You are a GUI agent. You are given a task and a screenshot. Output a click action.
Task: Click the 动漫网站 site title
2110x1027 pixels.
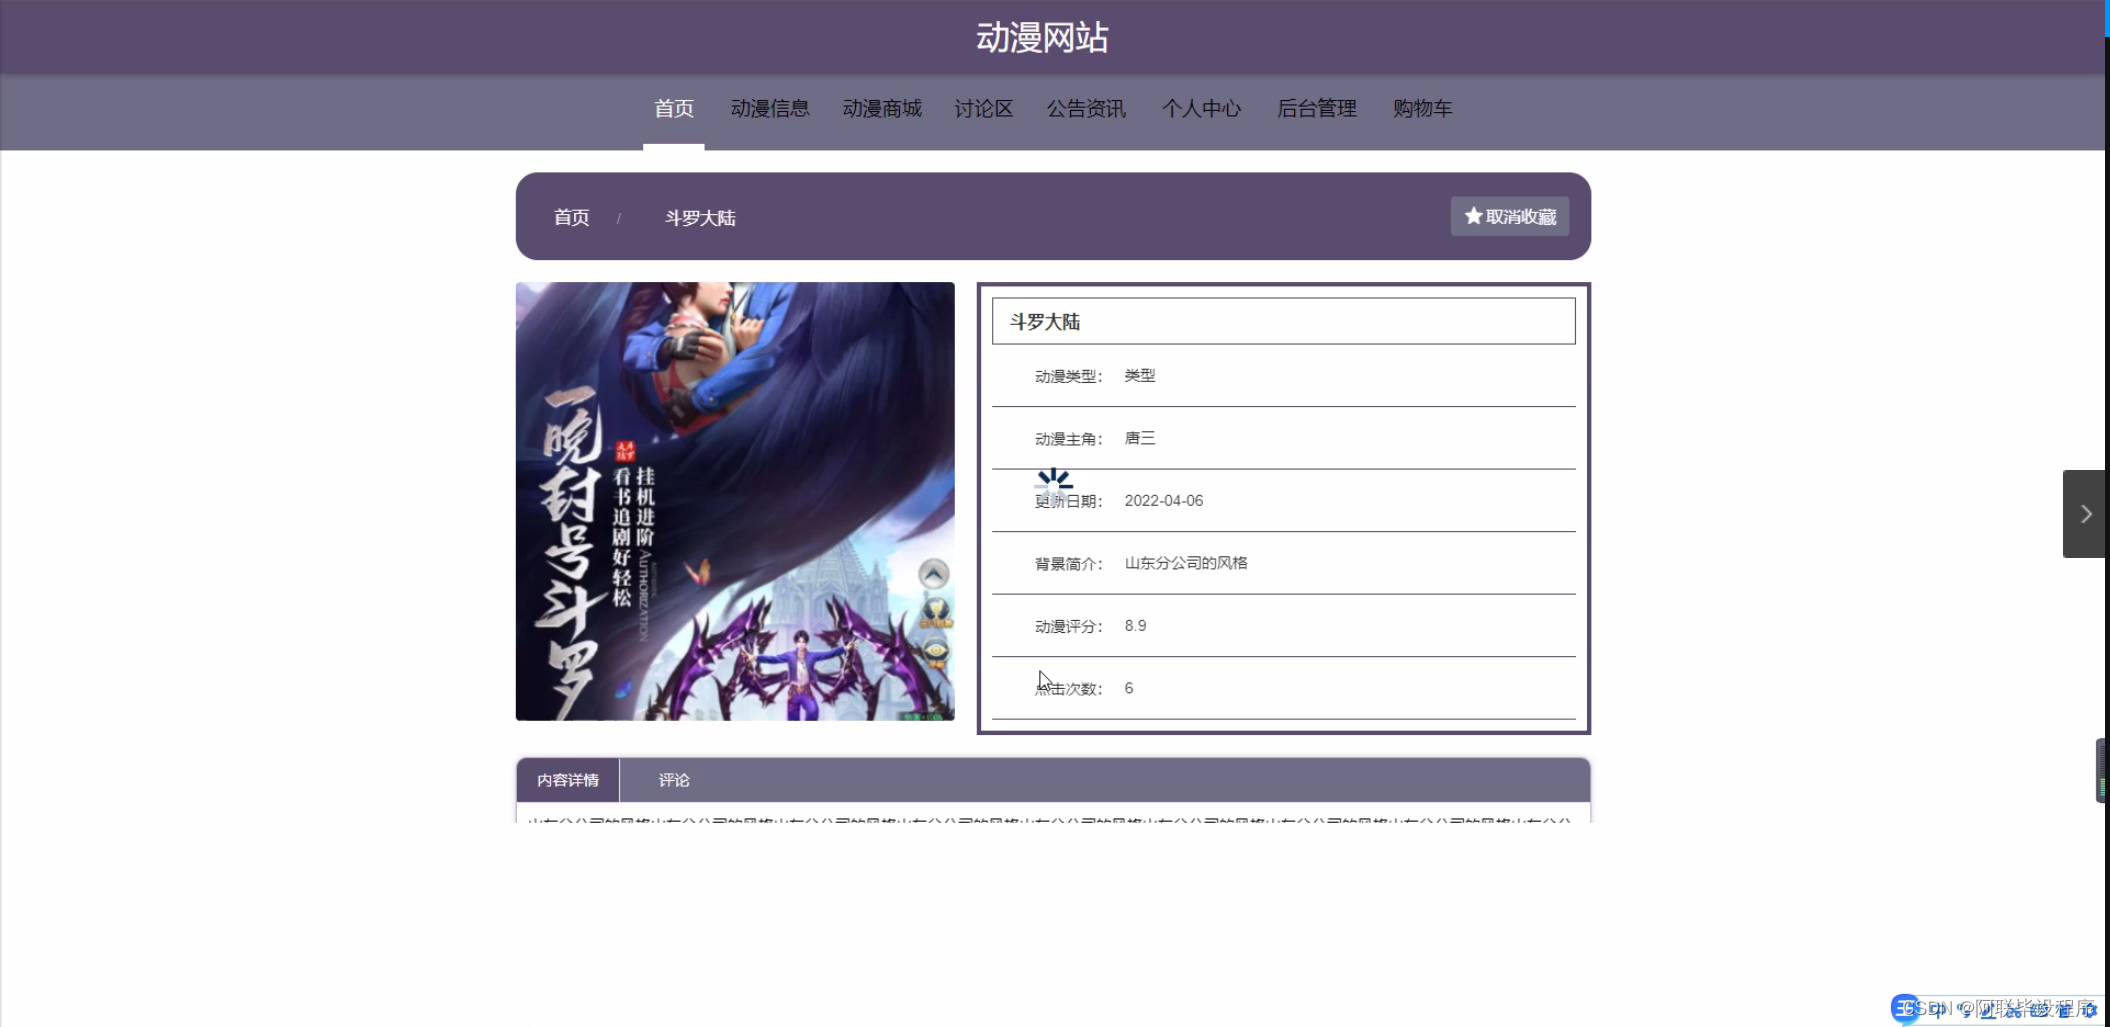point(1042,38)
